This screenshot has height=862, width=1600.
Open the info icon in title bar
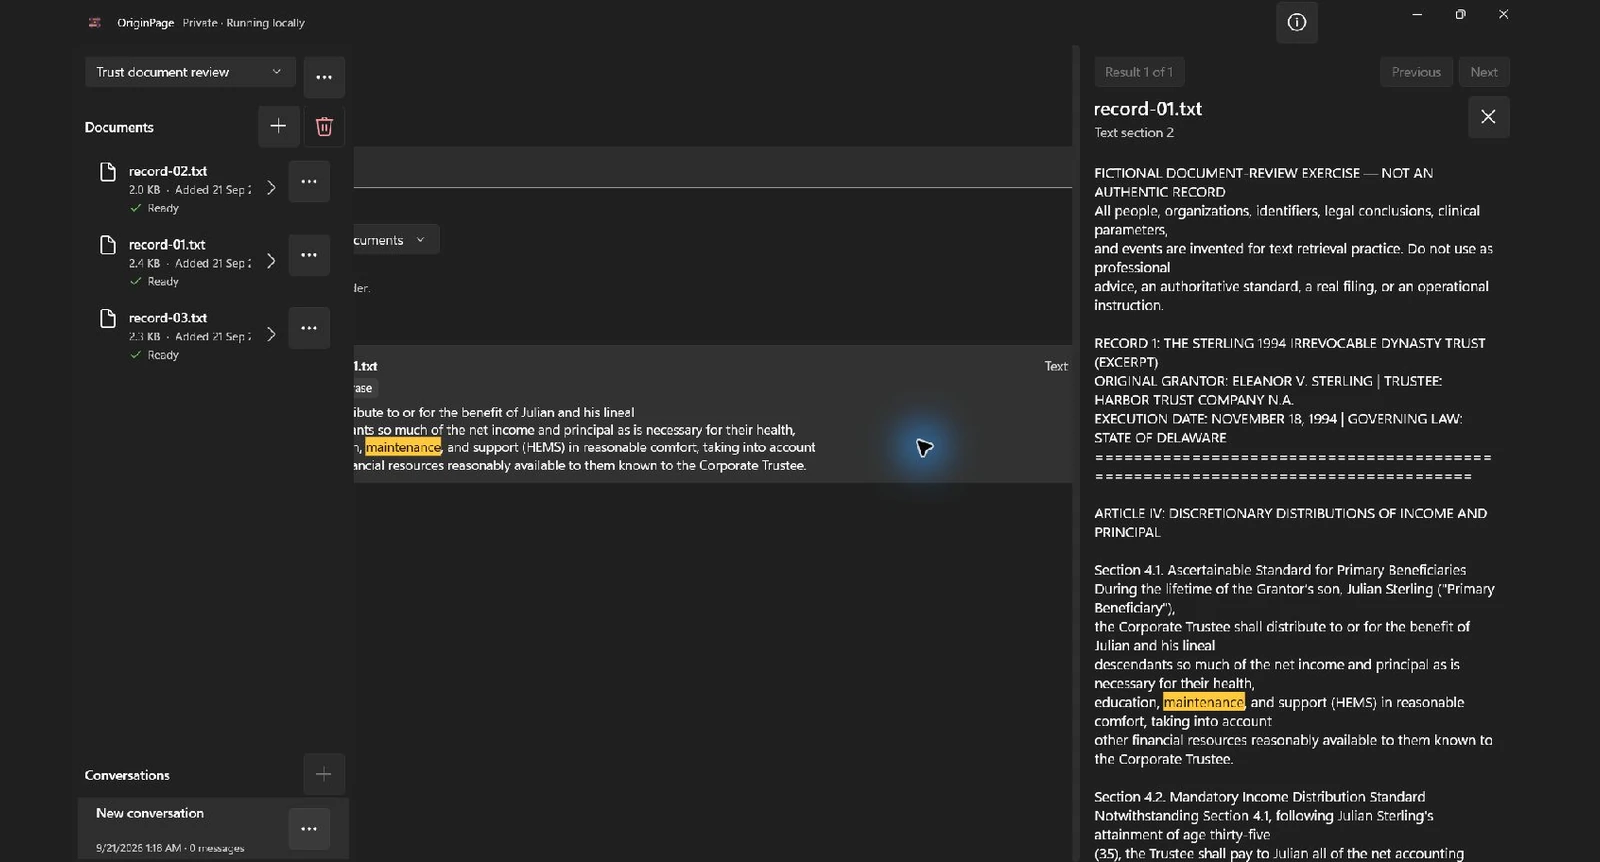click(x=1297, y=22)
